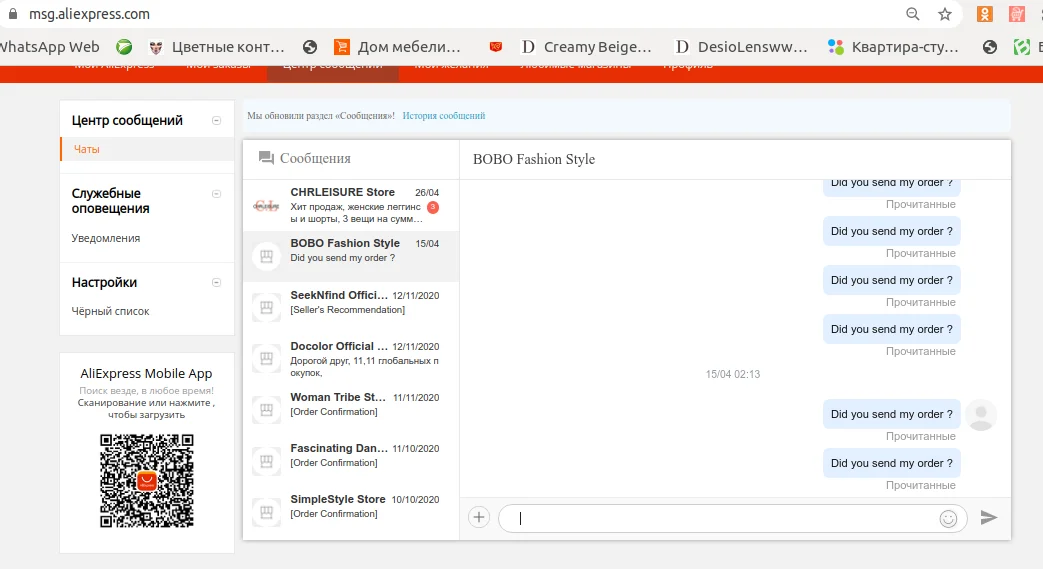This screenshot has height=569, width=1043.
Task: Open the Woman Tribe Store conversation
Action: pos(351,409)
